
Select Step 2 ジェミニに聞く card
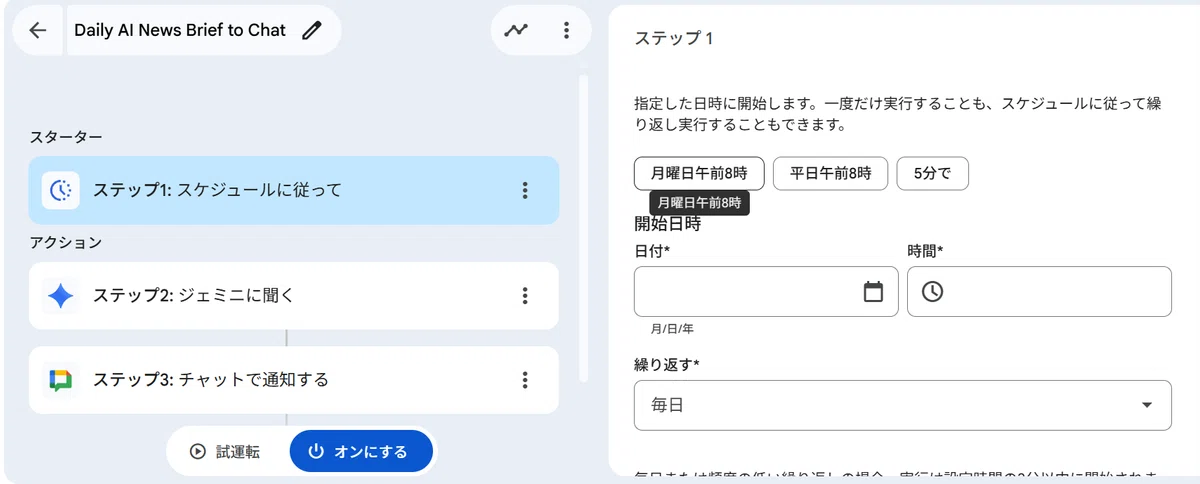tap(294, 296)
